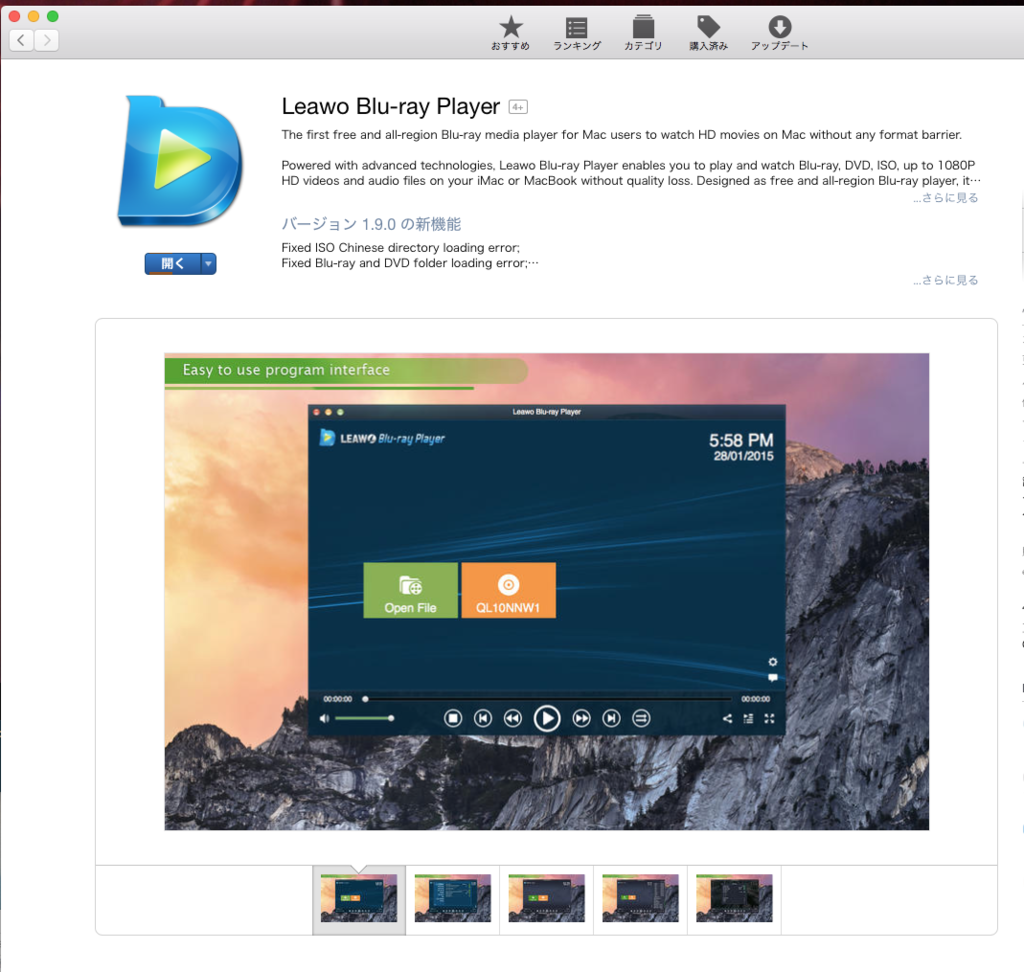Screen dimensions: 1024x972
Task: Click the share icon in player
Action: click(727, 719)
